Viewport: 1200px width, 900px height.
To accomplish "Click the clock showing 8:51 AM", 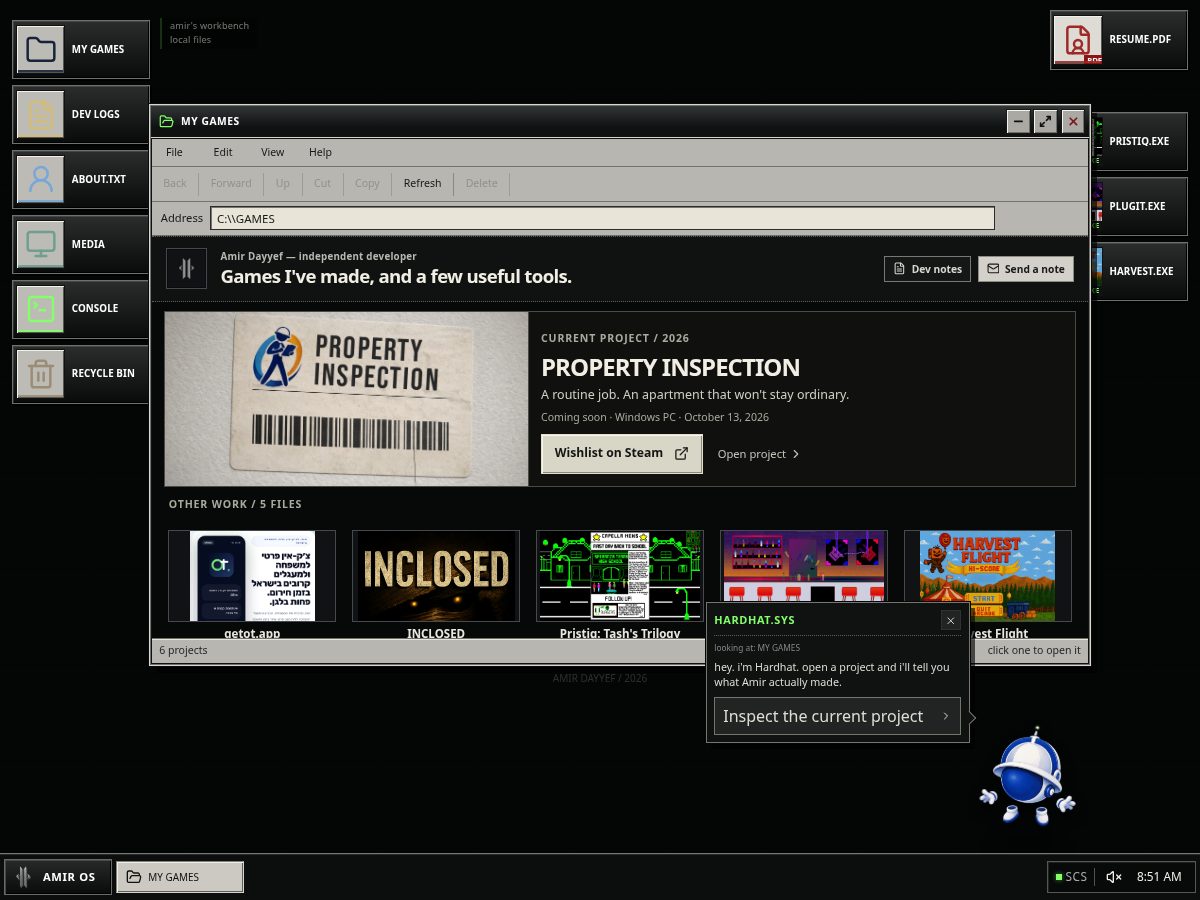I will click(1159, 877).
